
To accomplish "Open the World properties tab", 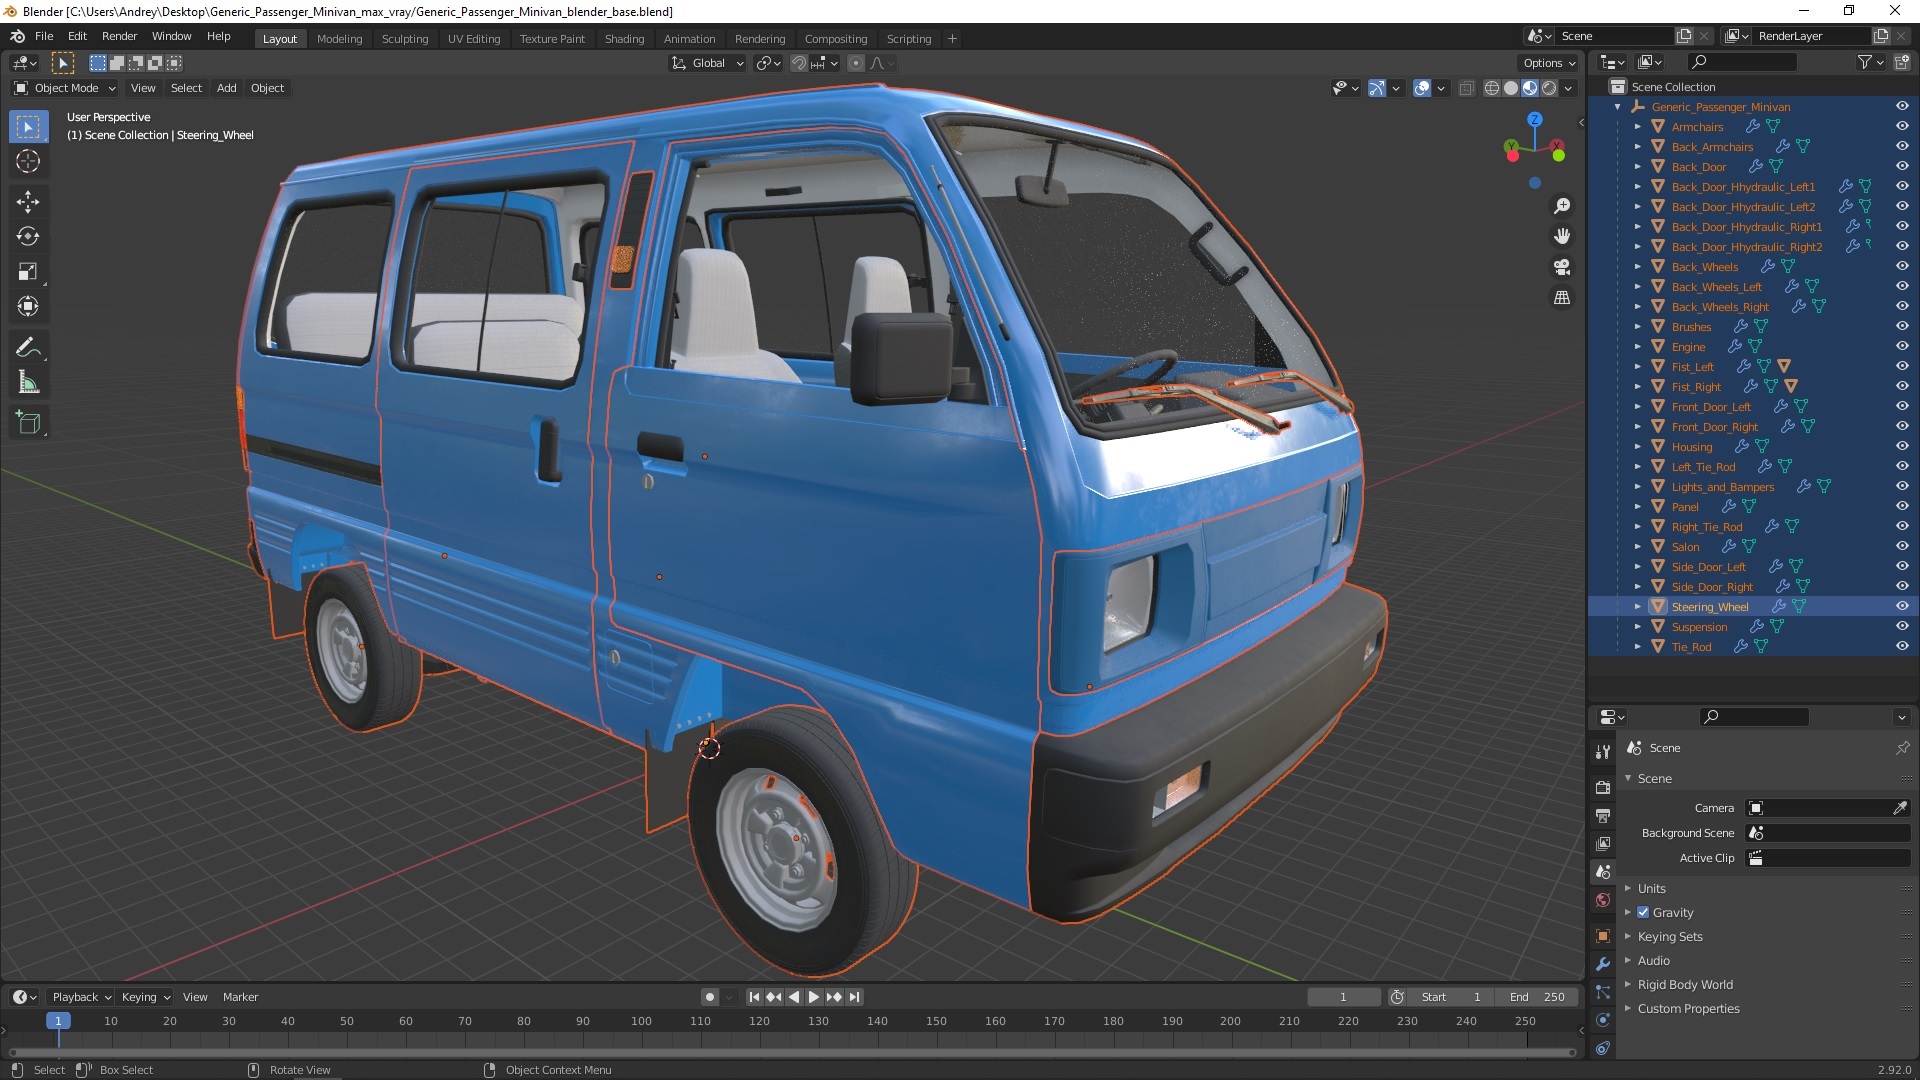I will (x=1603, y=900).
